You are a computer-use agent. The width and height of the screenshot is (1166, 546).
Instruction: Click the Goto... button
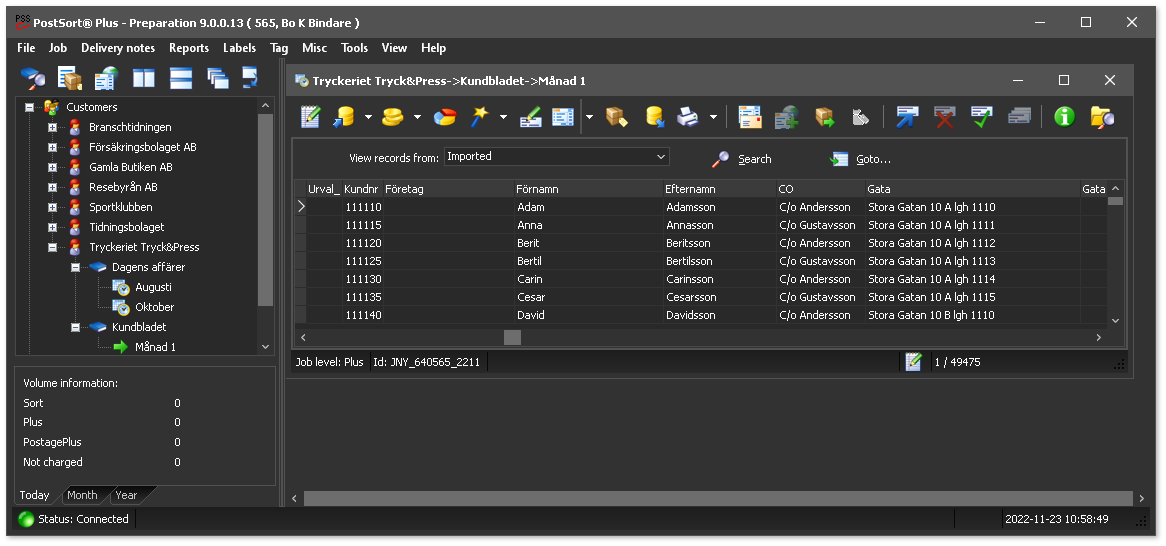tap(860, 159)
